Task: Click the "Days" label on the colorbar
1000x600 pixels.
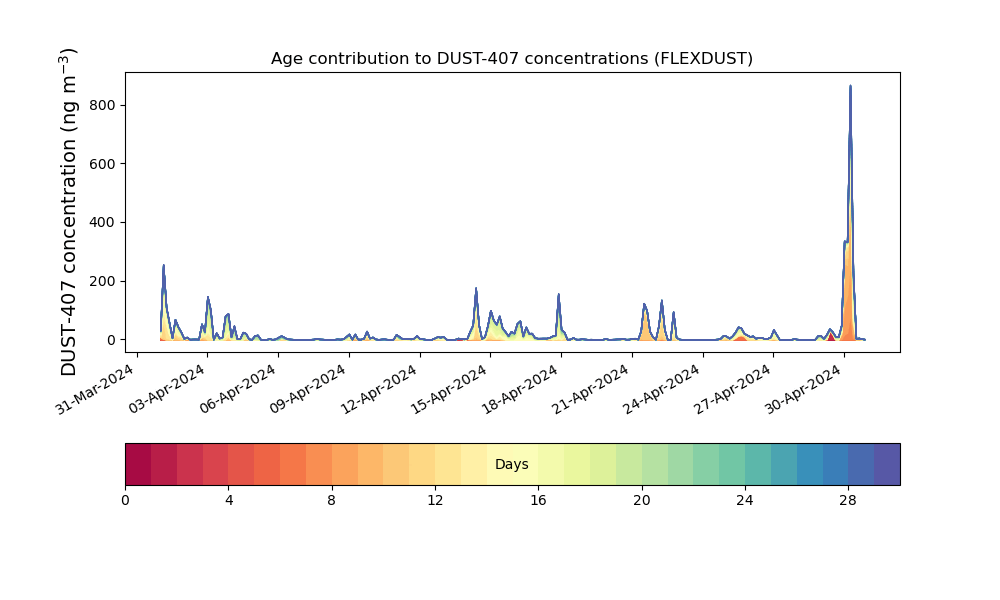Action: (x=511, y=464)
